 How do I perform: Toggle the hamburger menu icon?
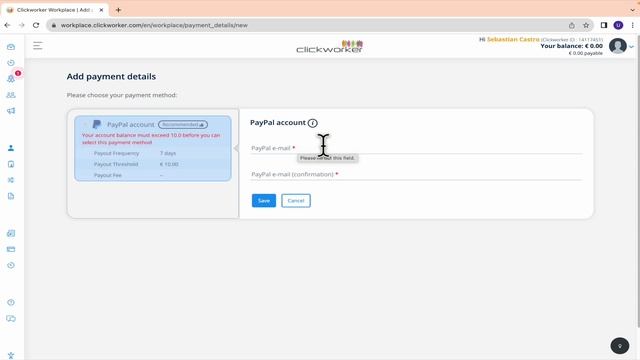38,46
